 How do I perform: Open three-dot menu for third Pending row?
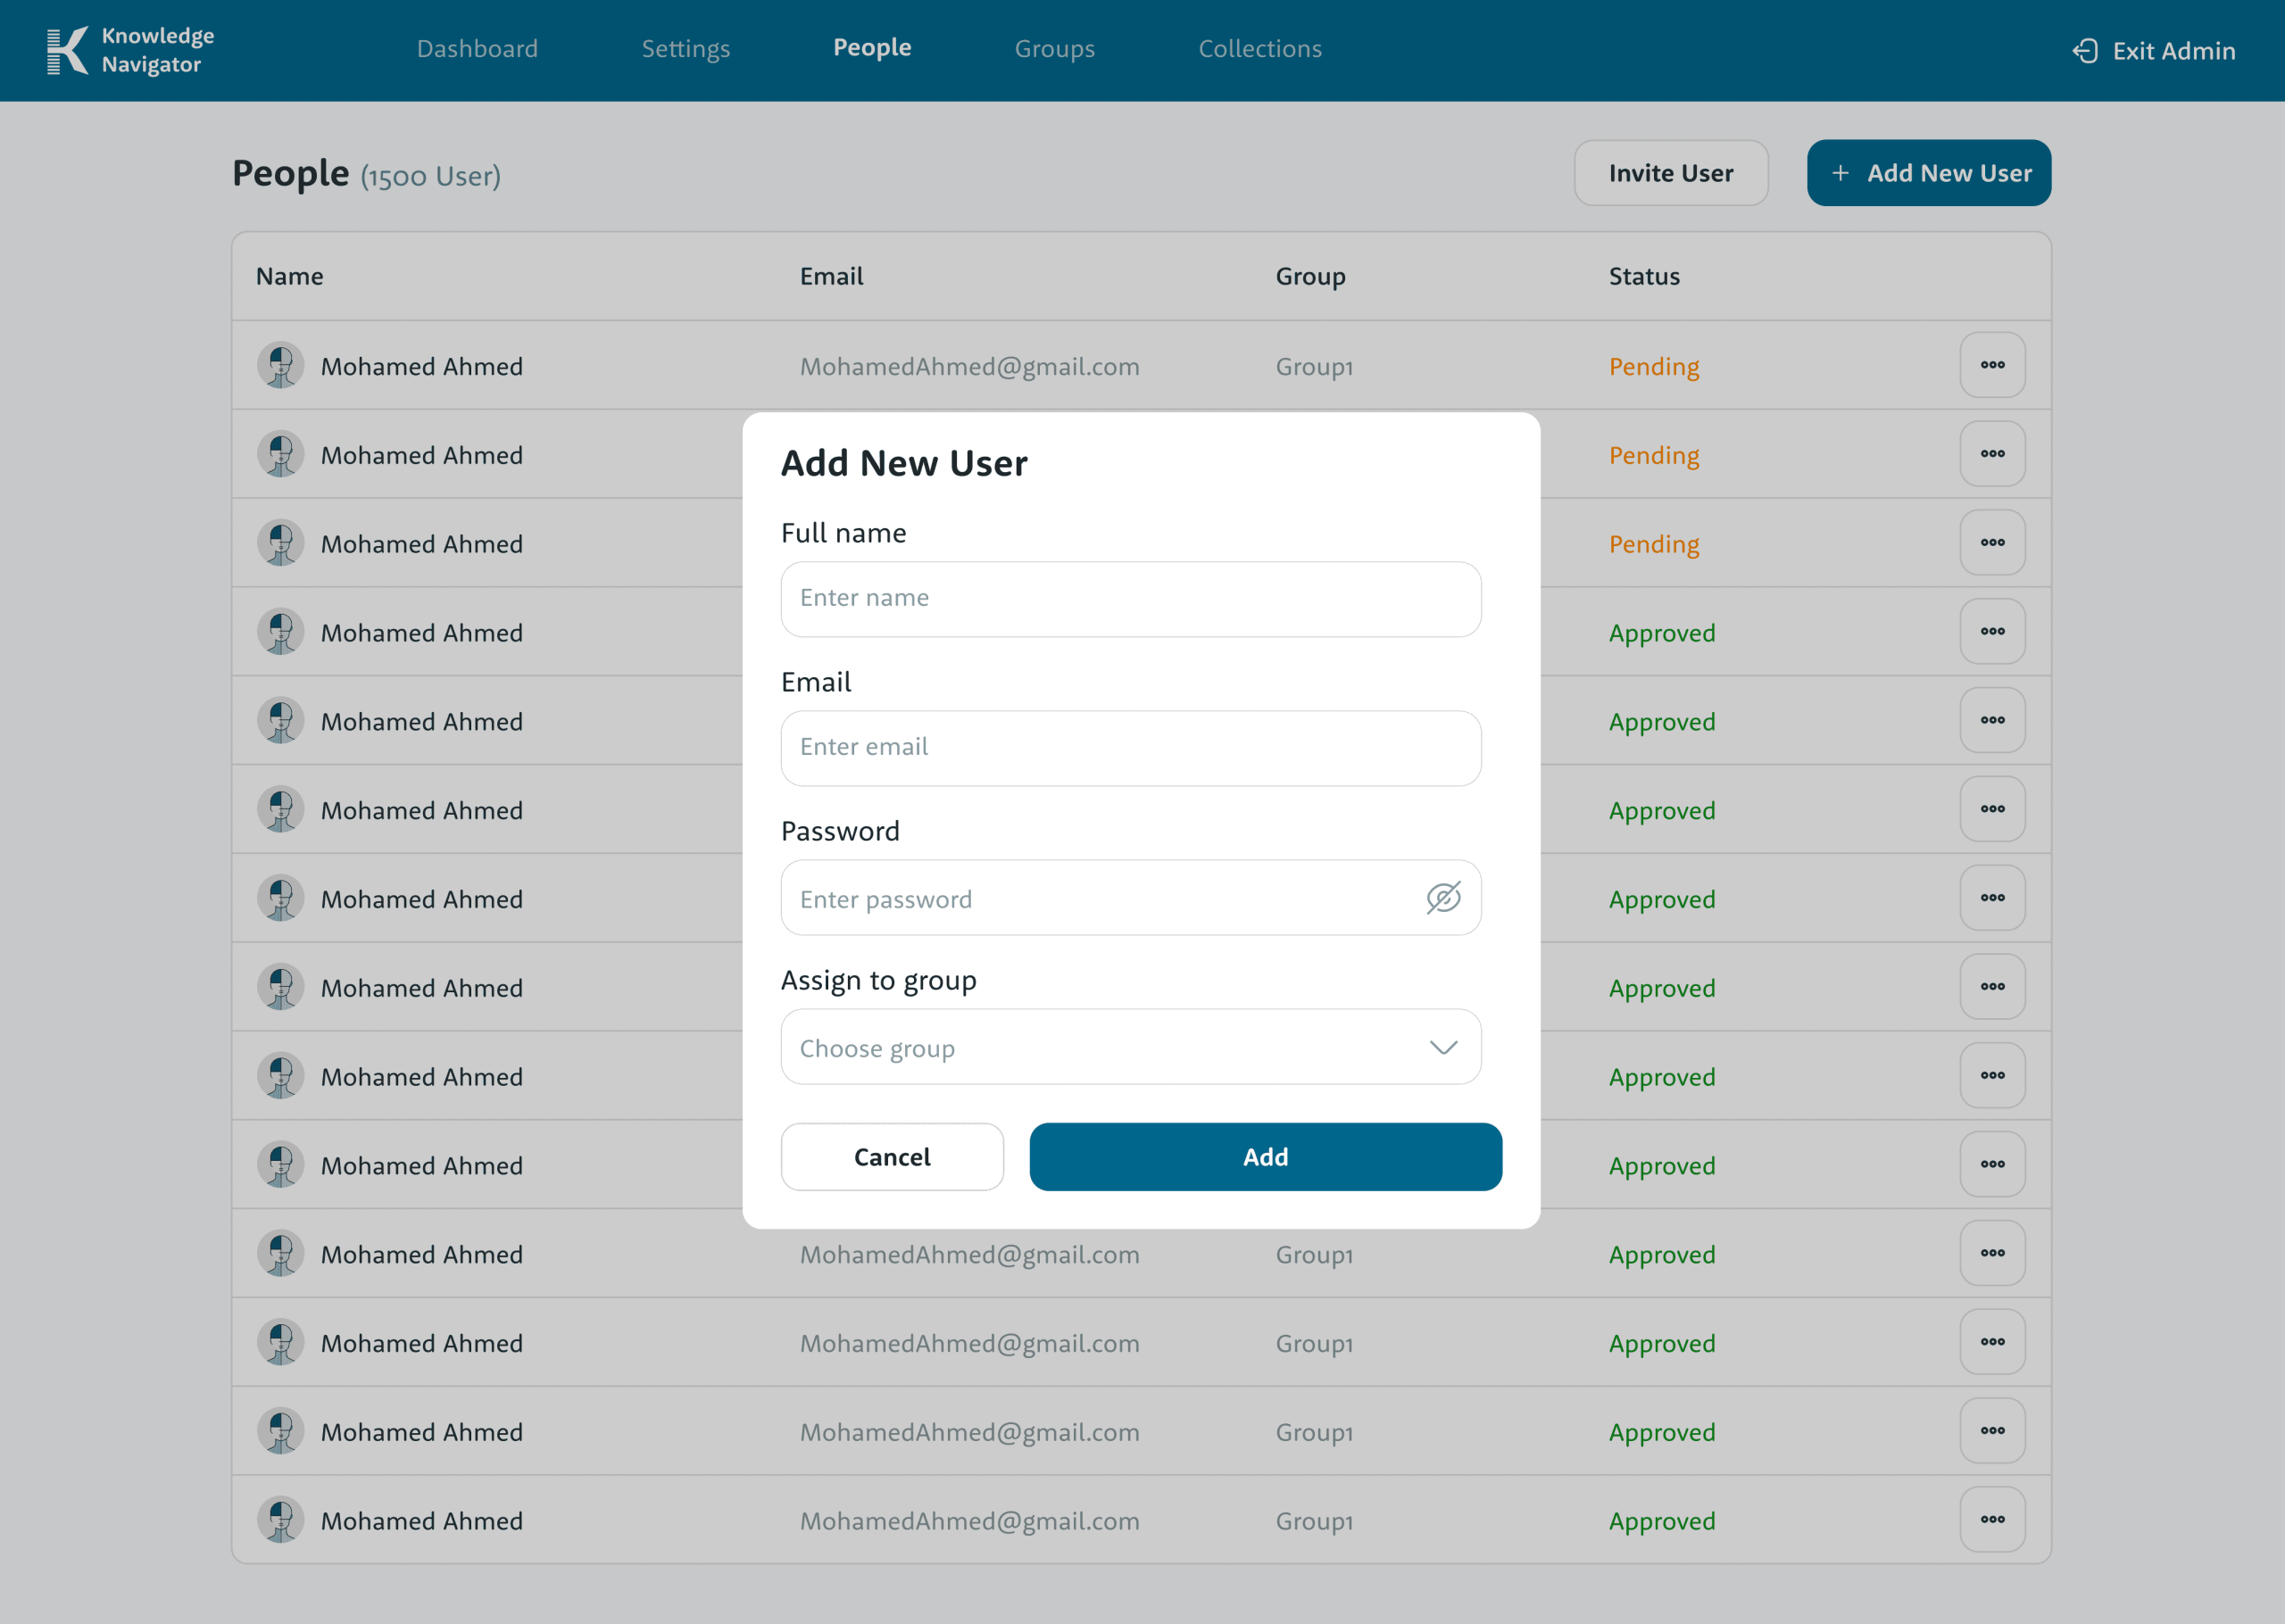(x=1991, y=543)
